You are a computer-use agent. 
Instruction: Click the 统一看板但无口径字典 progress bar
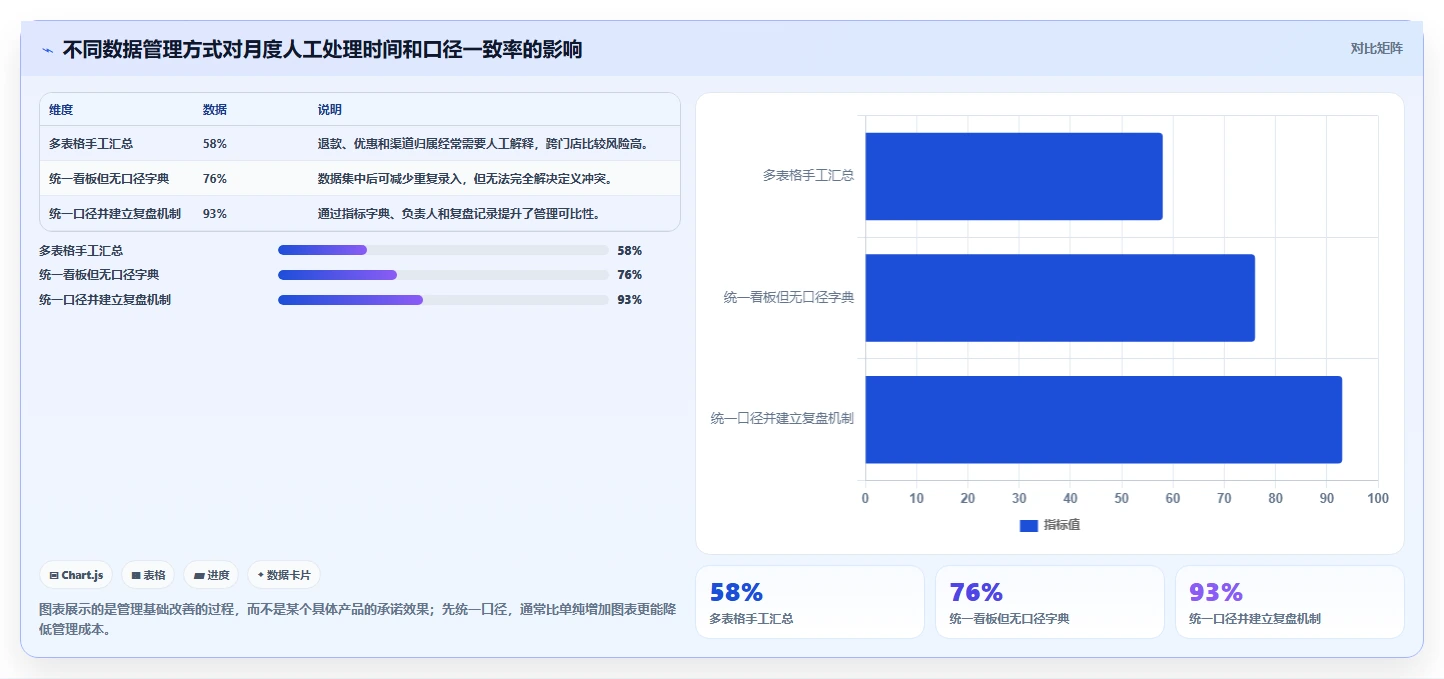[443, 275]
